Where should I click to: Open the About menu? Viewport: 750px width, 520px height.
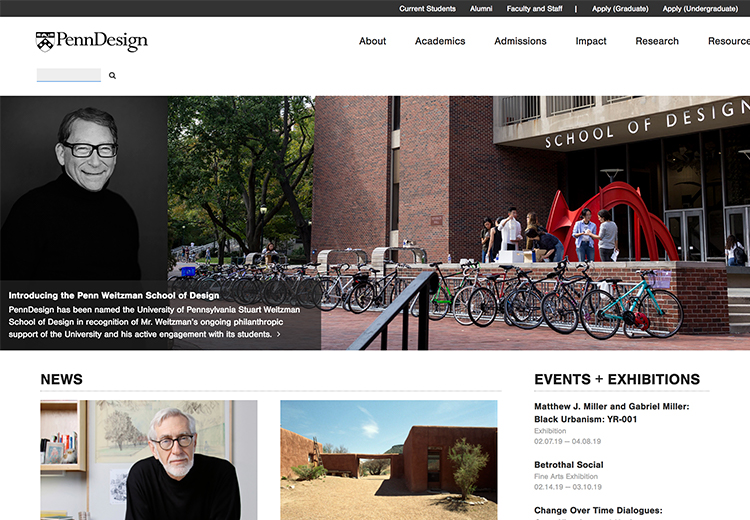click(x=373, y=41)
